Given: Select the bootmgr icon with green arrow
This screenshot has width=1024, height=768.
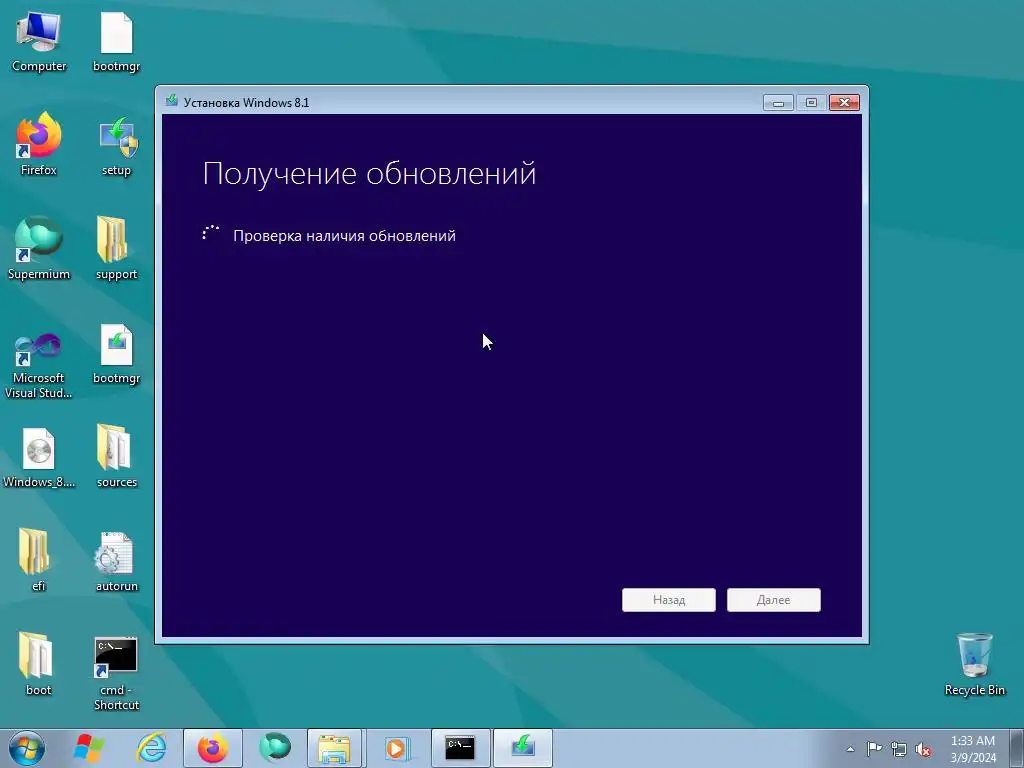Looking at the screenshot, I should pos(116,353).
